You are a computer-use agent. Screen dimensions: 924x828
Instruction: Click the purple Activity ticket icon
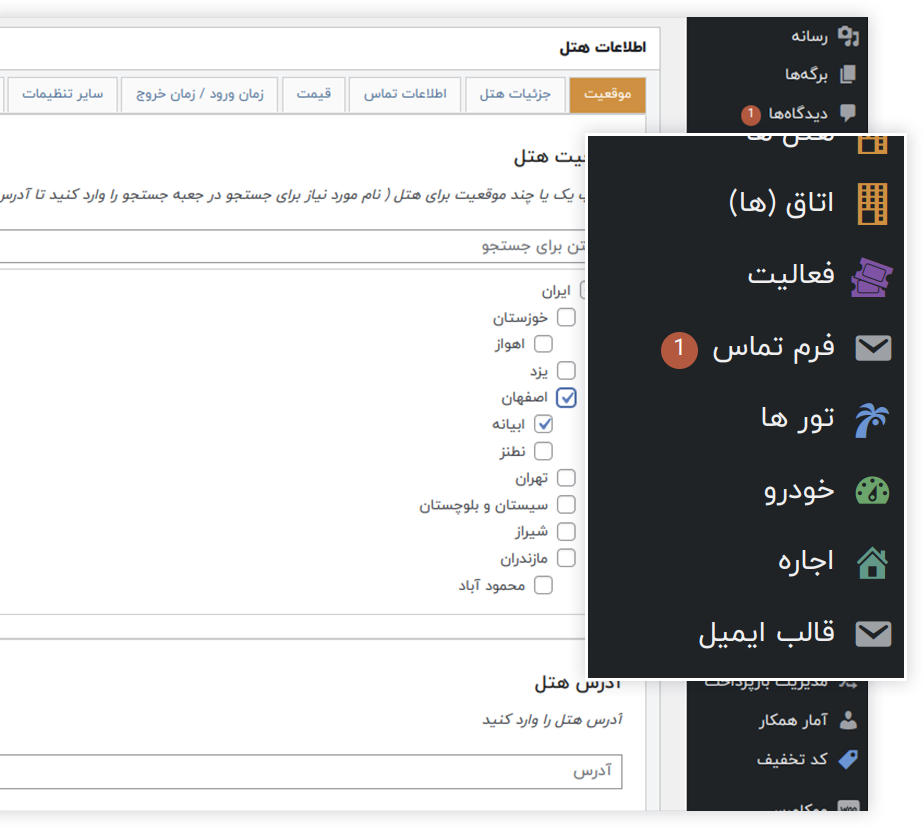click(872, 276)
